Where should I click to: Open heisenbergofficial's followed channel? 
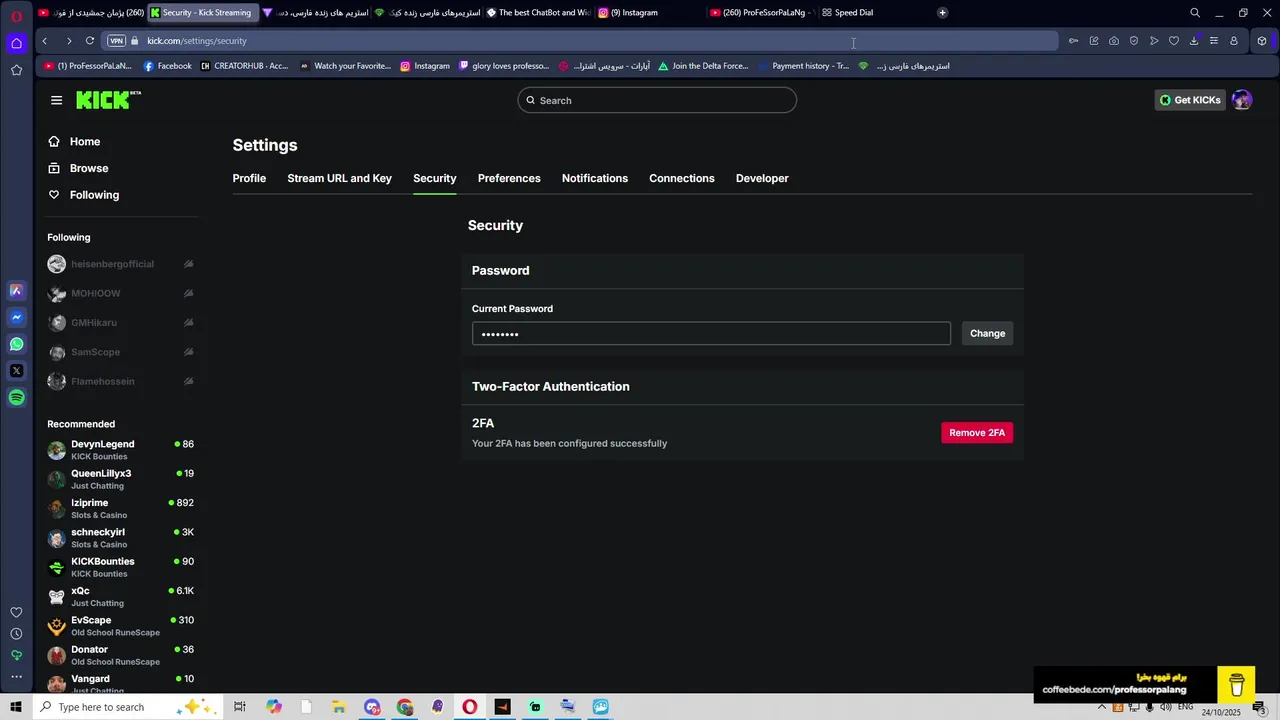tap(120, 264)
